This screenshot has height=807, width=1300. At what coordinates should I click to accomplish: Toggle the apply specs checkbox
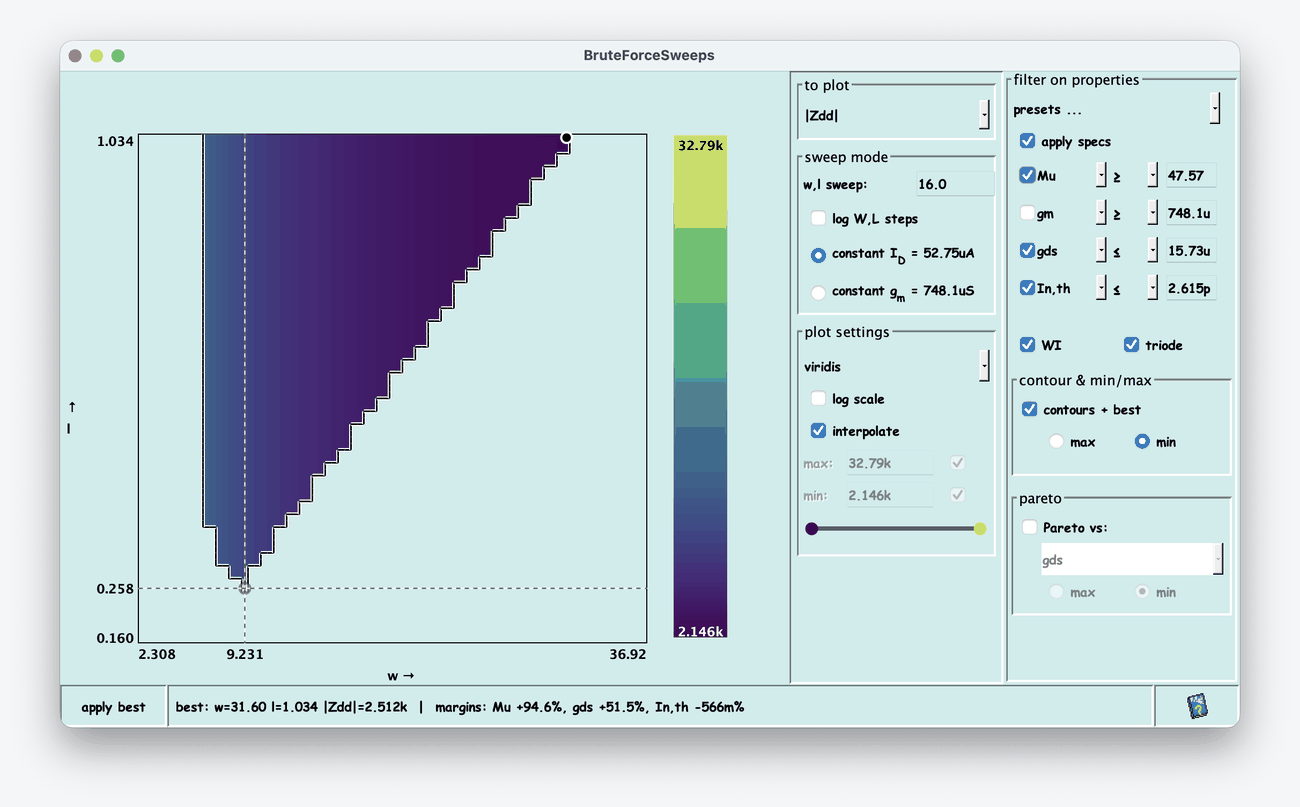pyautogui.click(x=1027, y=142)
